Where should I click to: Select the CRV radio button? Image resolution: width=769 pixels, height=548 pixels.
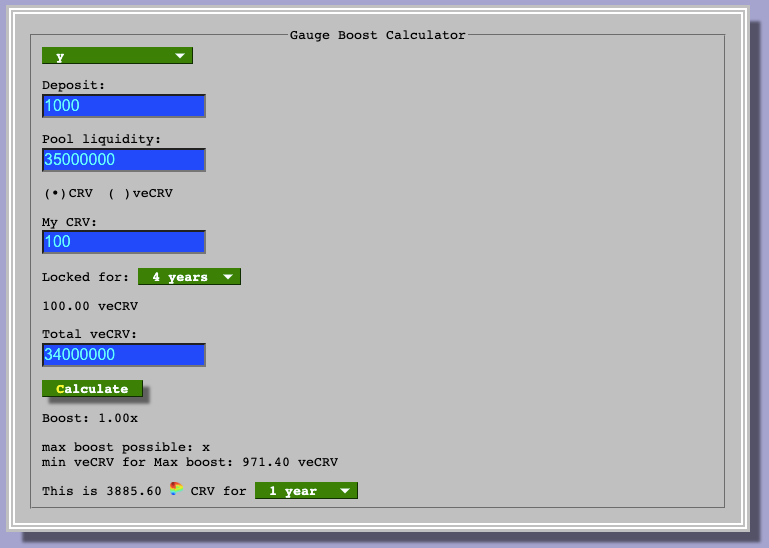(x=55, y=193)
